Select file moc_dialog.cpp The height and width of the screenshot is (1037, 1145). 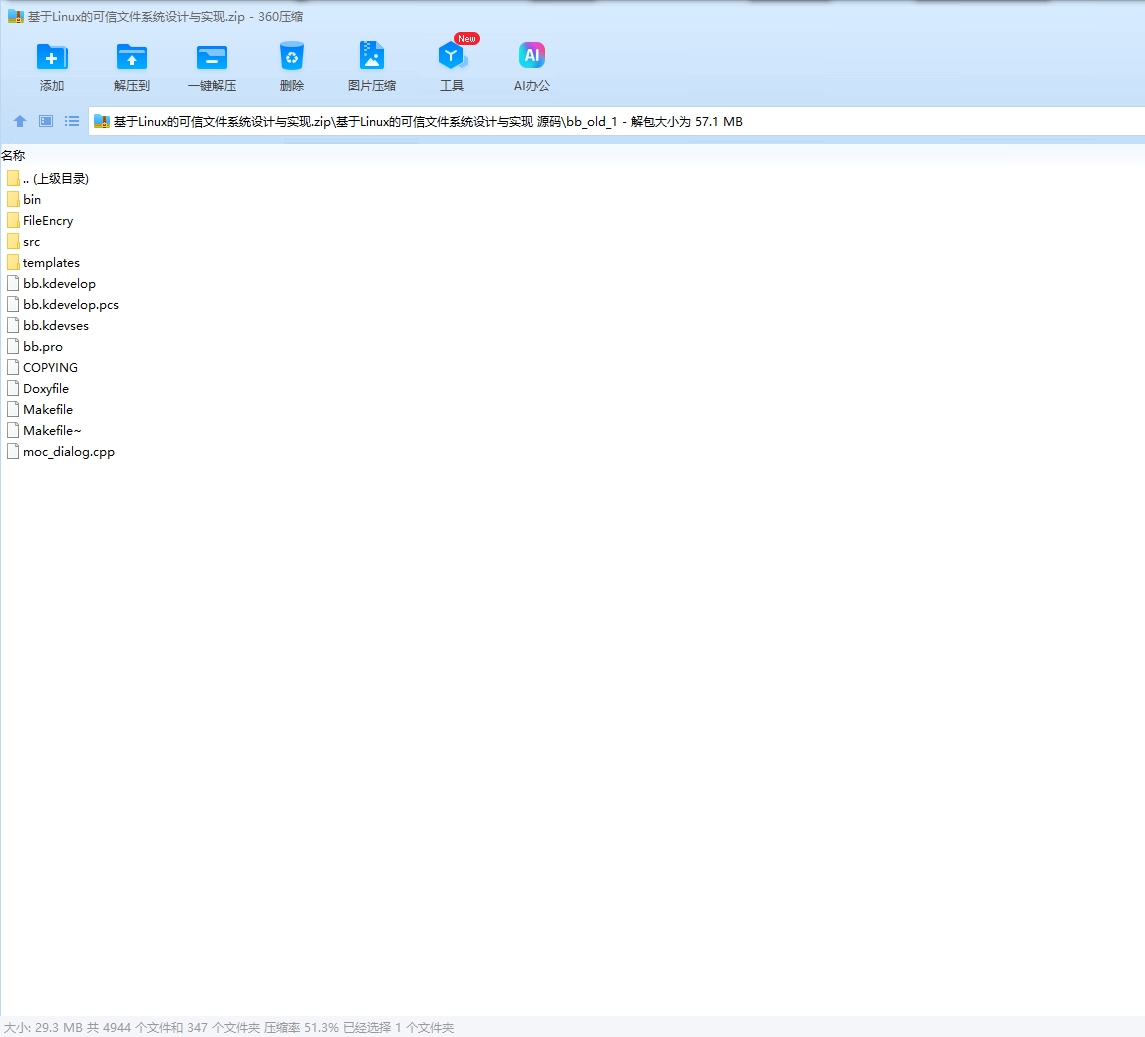pos(69,452)
